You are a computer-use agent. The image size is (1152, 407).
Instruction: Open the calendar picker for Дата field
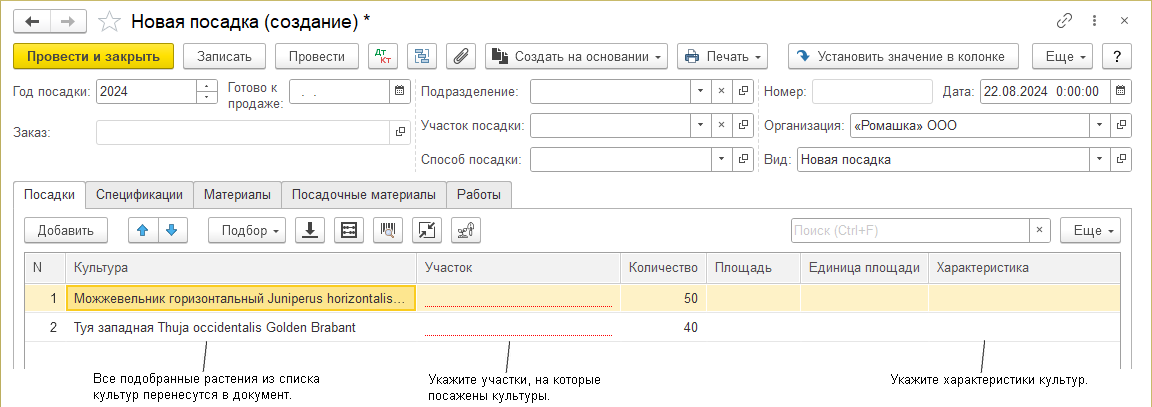tap(1121, 91)
